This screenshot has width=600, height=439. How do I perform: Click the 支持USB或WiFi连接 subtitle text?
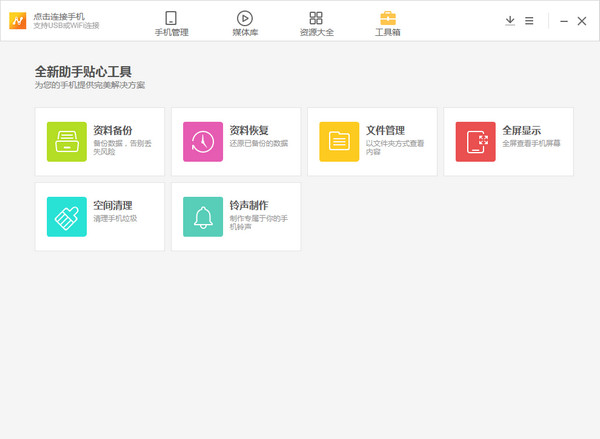tap(66, 26)
